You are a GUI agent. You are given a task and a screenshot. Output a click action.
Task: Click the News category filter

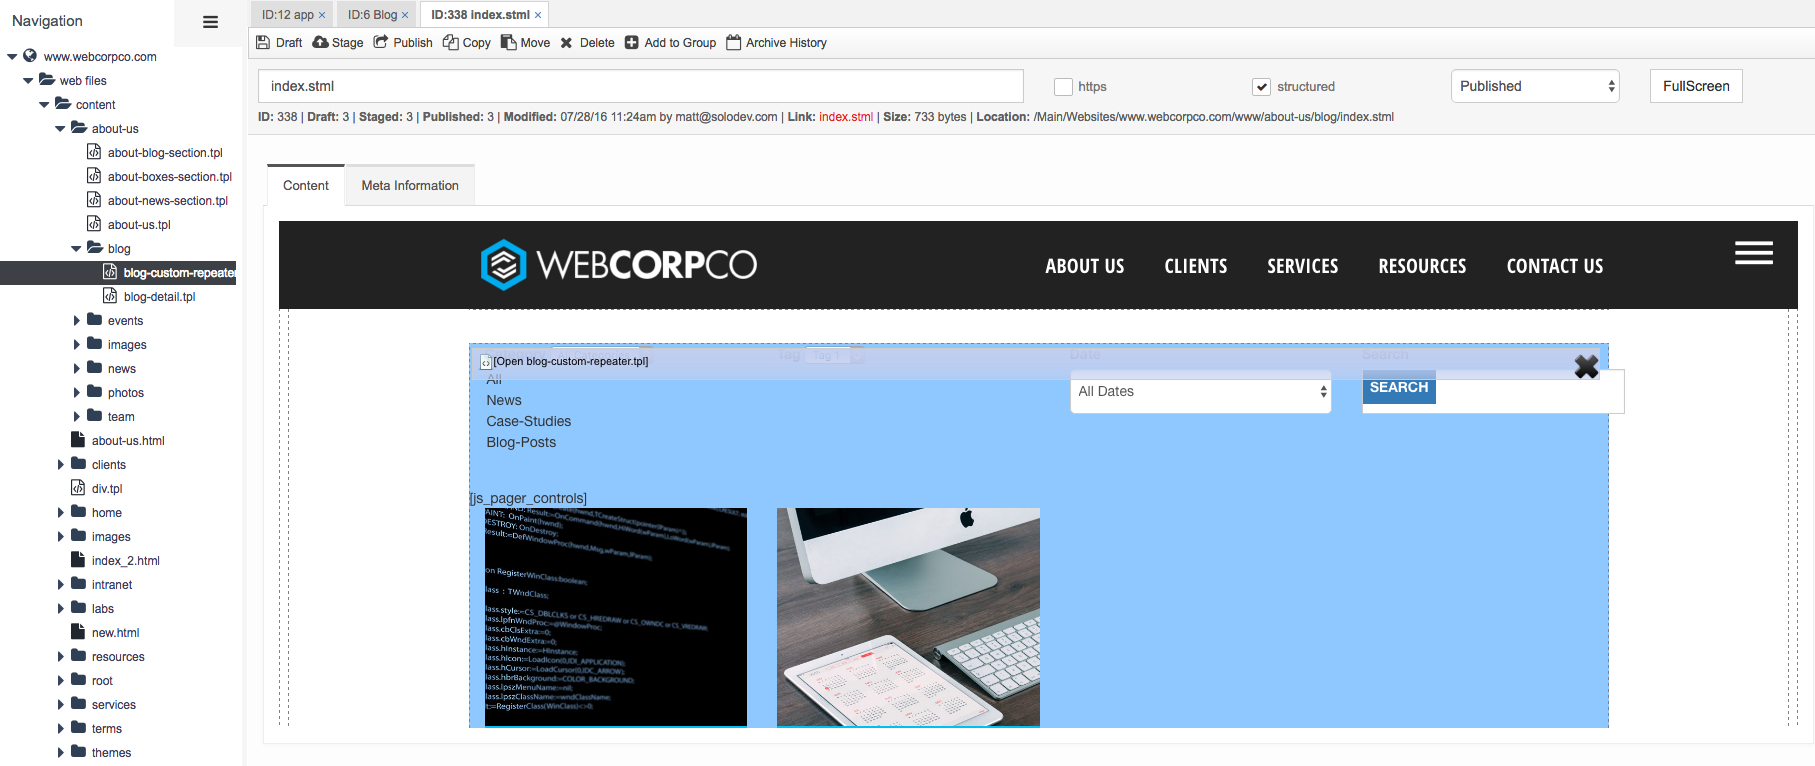click(x=504, y=400)
